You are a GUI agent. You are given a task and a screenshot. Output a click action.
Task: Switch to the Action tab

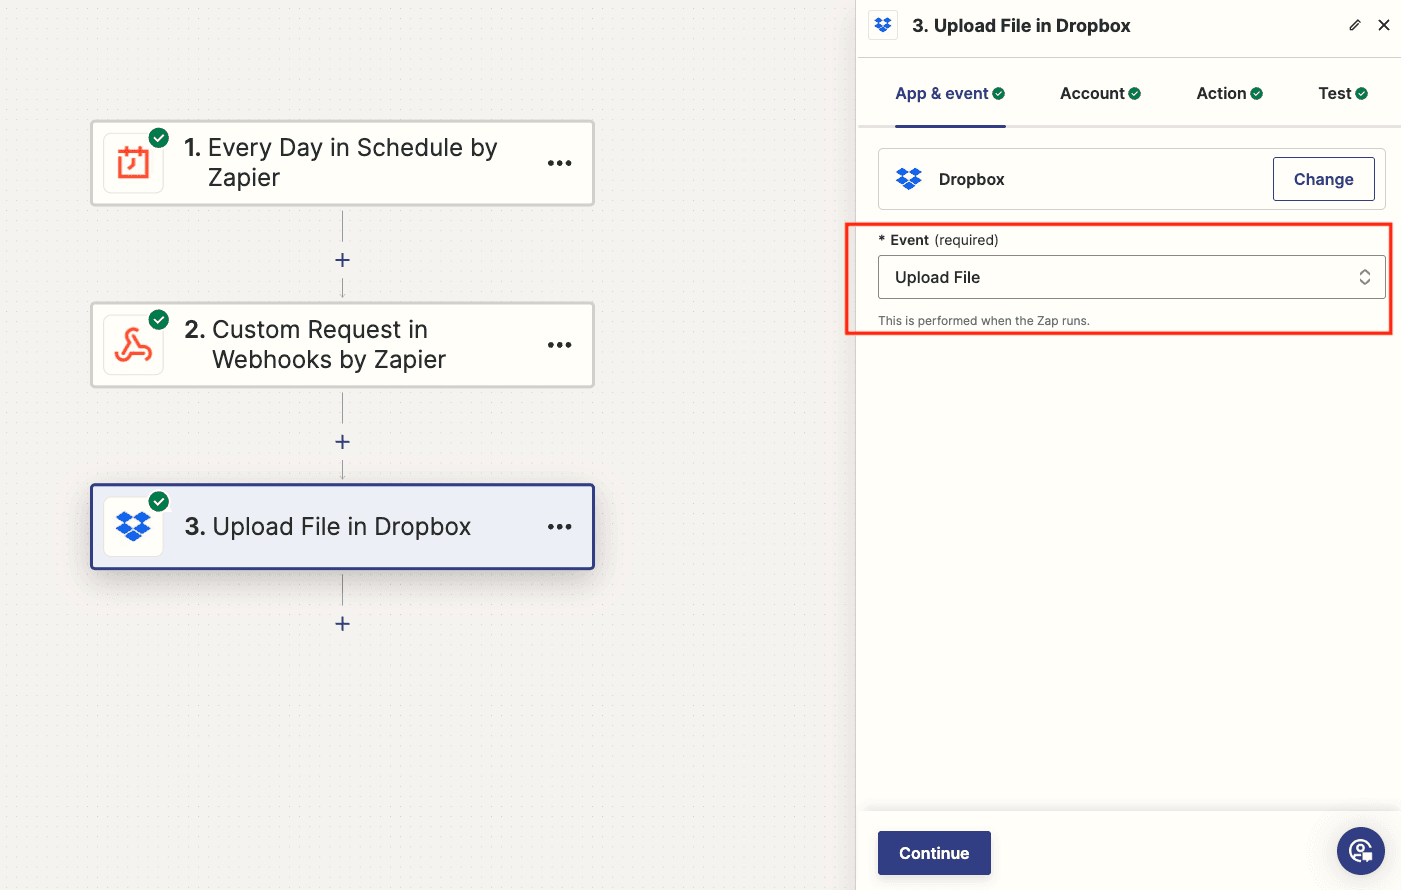pyautogui.click(x=1229, y=93)
